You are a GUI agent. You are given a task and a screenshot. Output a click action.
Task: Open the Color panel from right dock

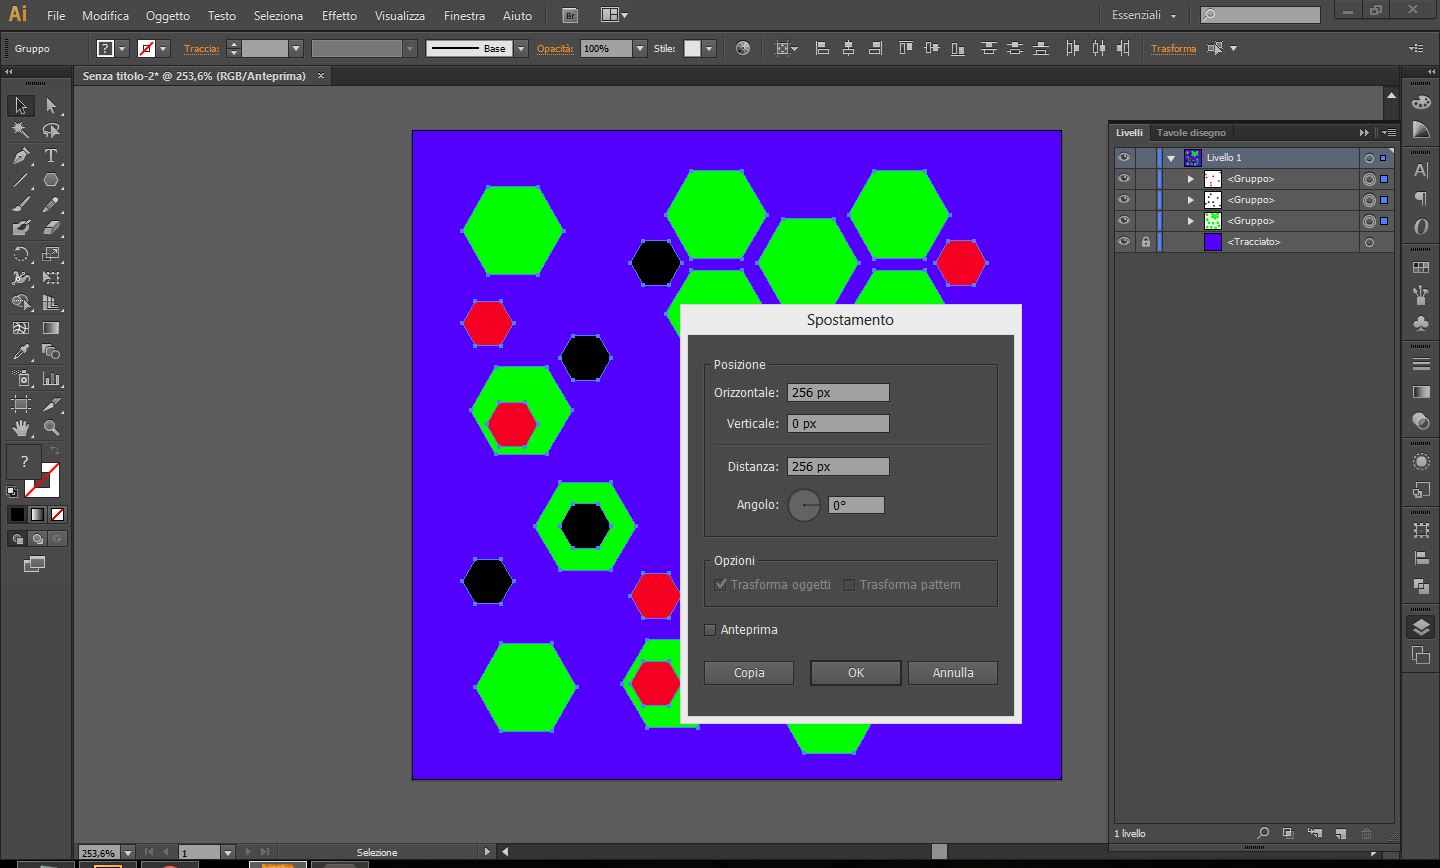[x=1421, y=103]
